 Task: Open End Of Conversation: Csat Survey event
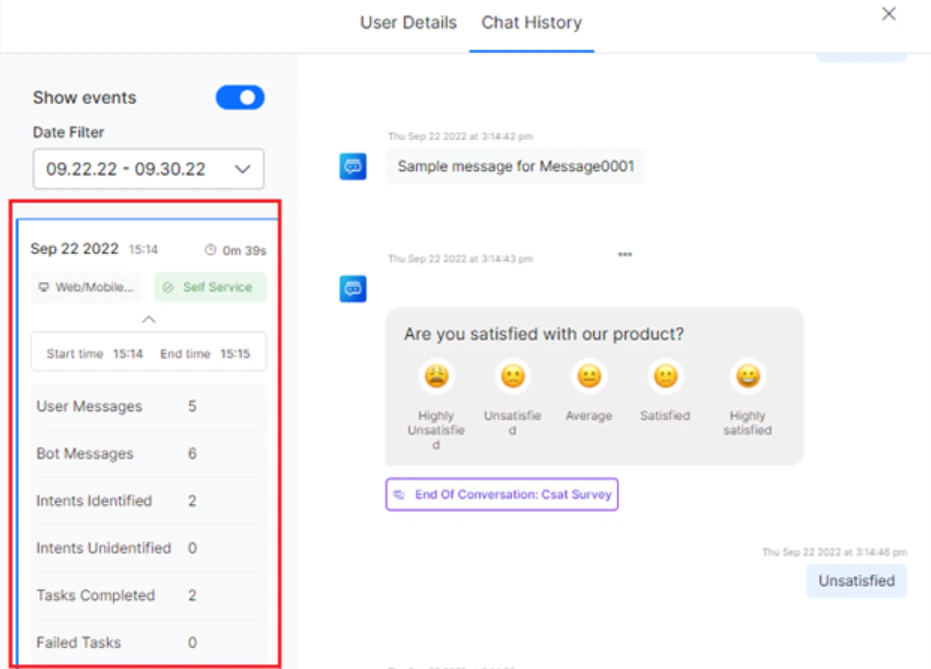pyautogui.click(x=502, y=494)
